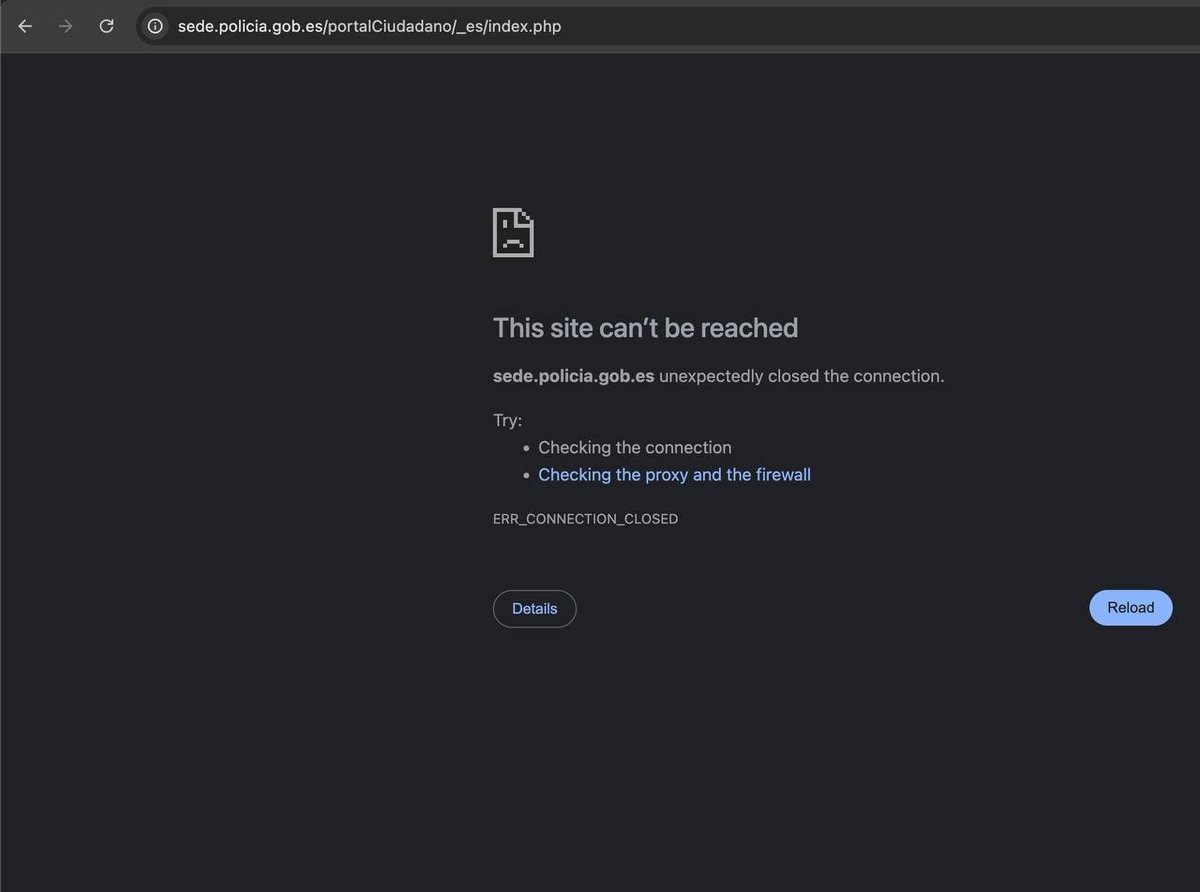Open 'Checking the proxy and the firewall' link
The image size is (1200, 892).
click(674, 475)
